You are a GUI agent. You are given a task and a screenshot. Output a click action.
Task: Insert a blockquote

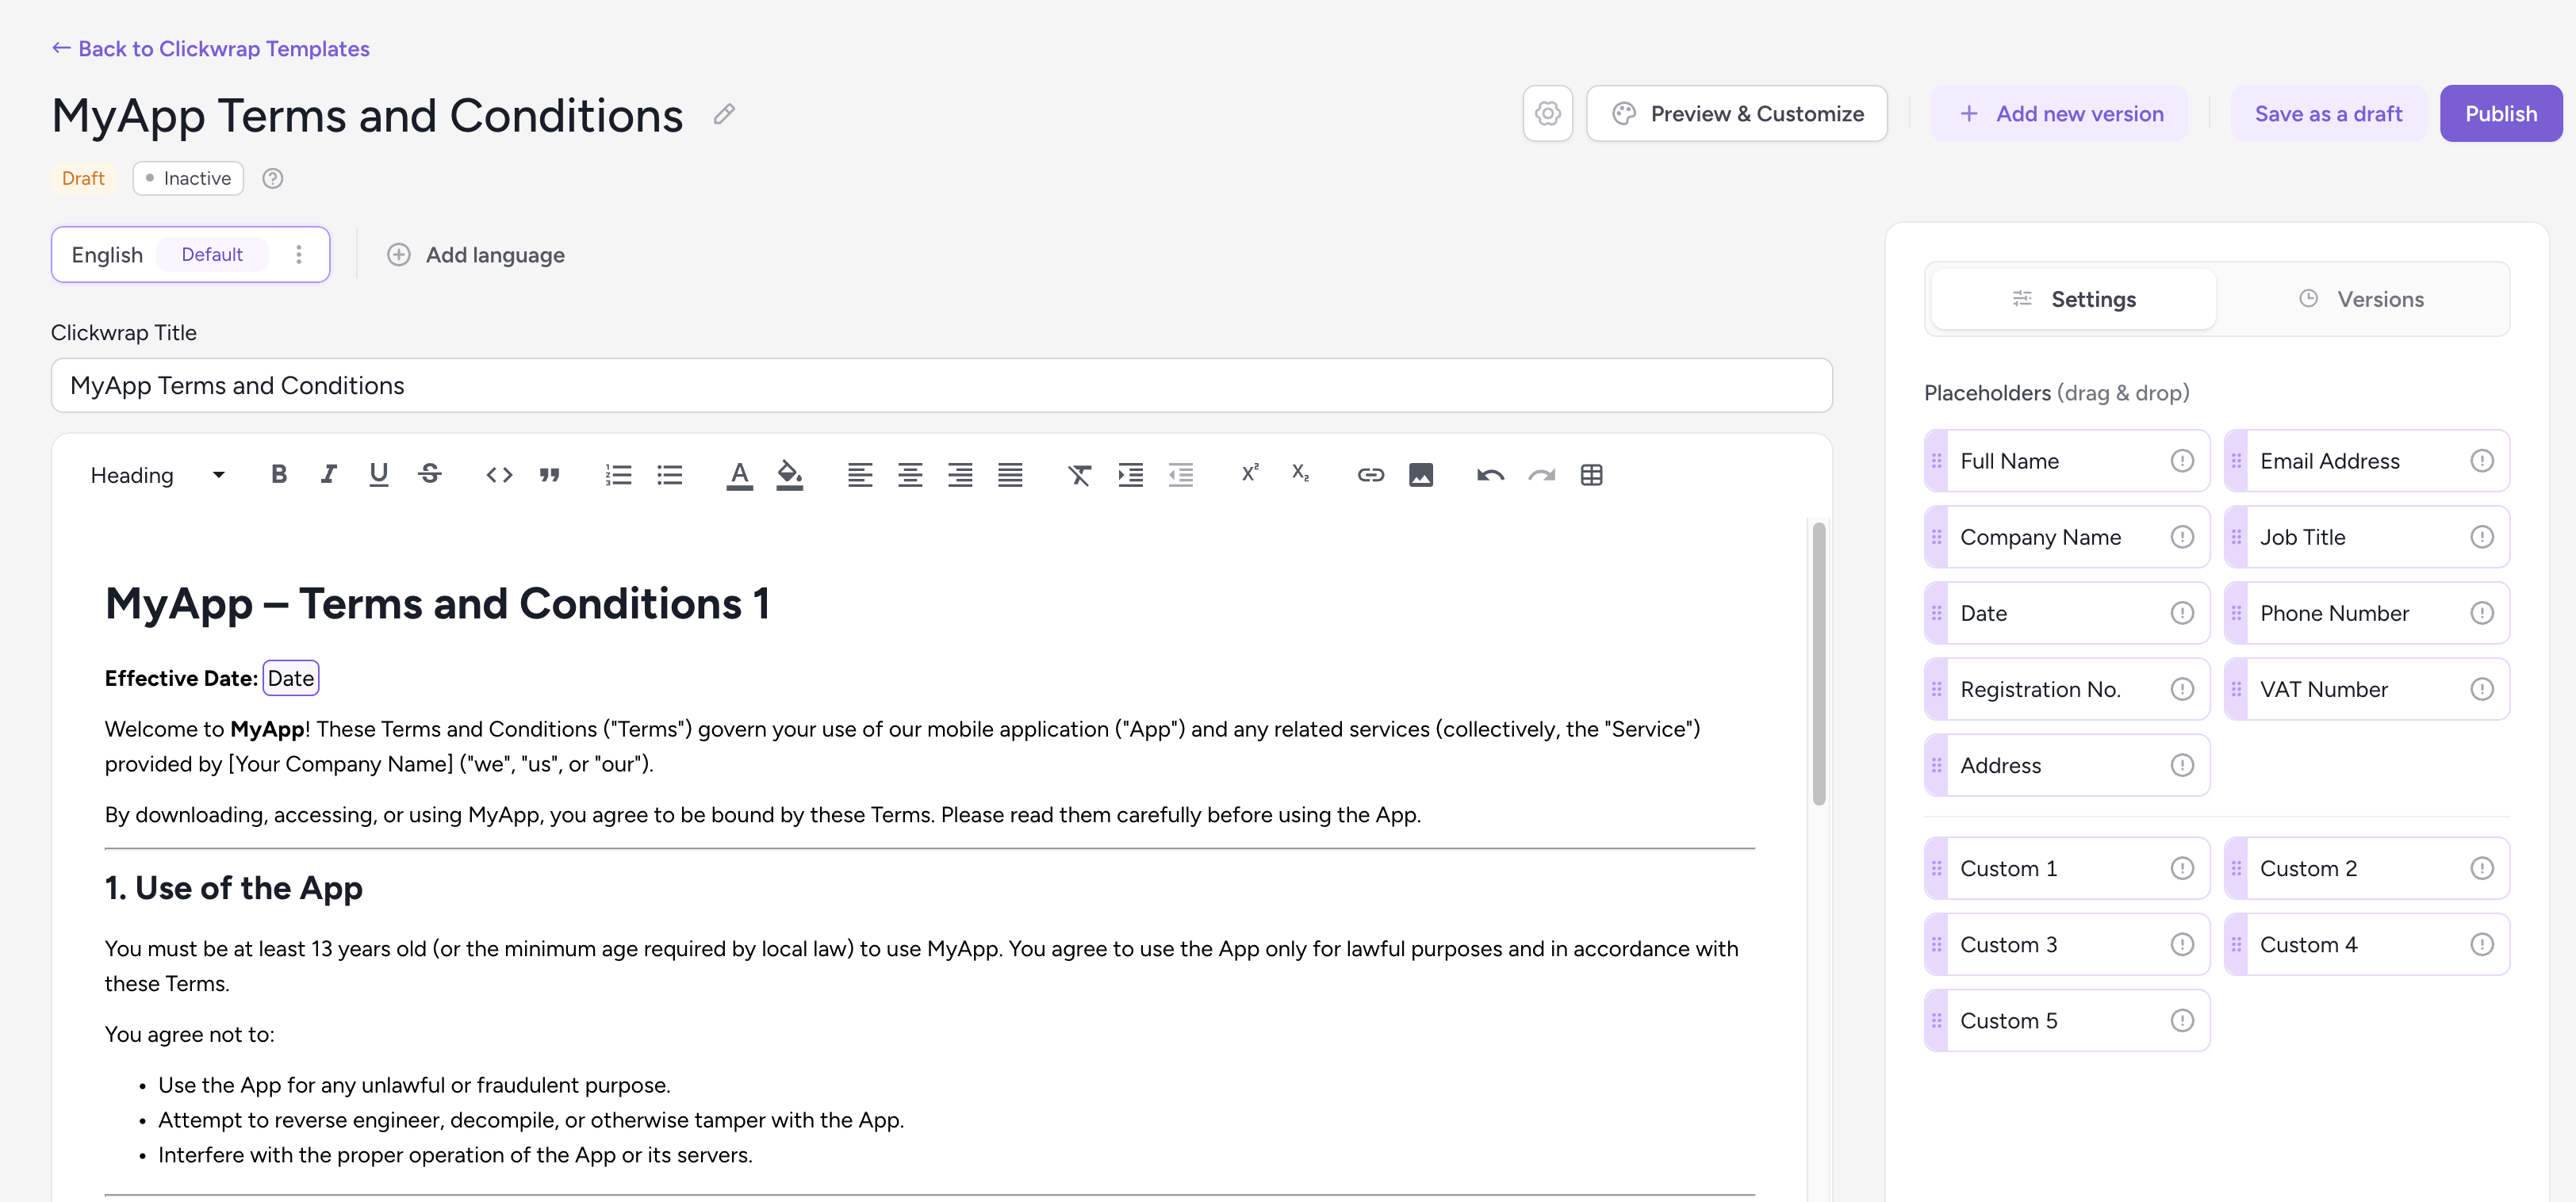550,474
